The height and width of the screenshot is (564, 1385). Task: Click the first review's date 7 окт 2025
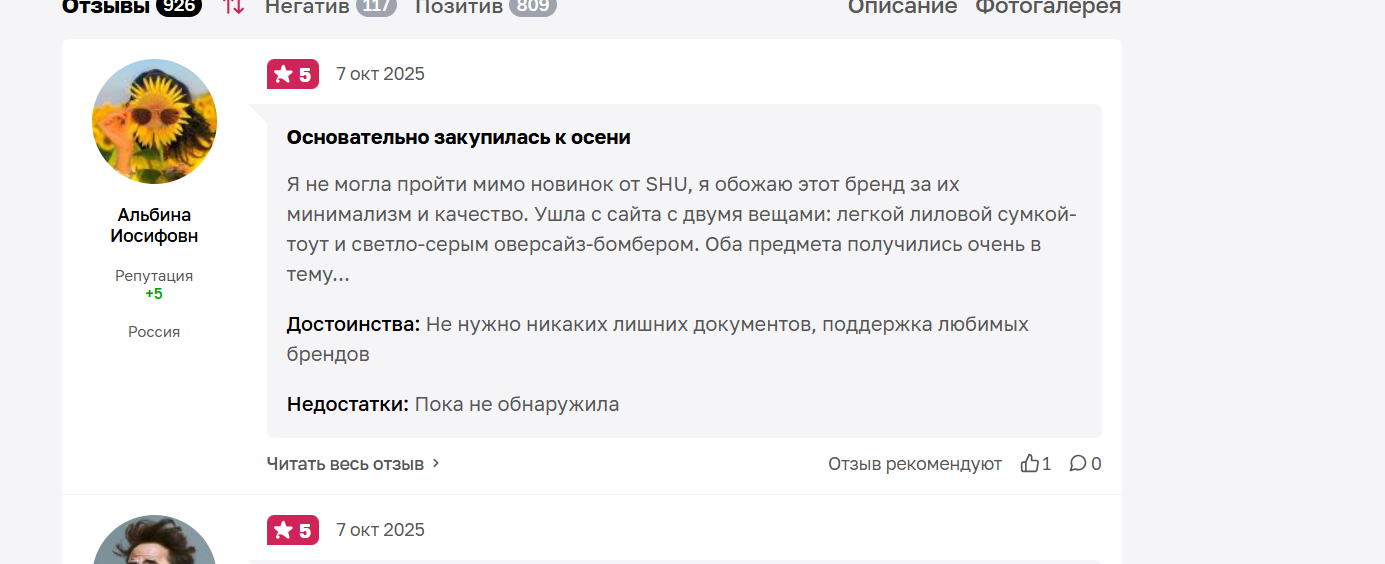[380, 74]
